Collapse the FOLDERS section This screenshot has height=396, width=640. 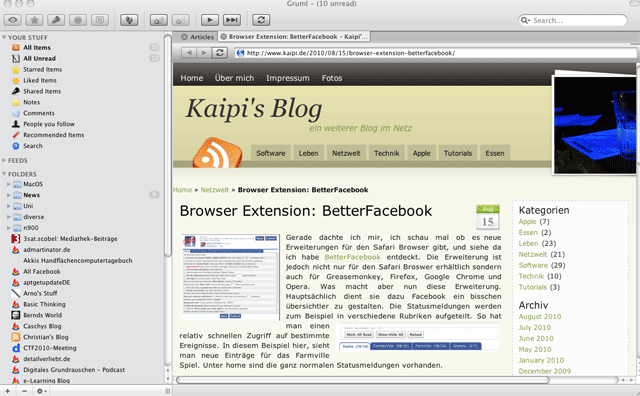point(4,174)
